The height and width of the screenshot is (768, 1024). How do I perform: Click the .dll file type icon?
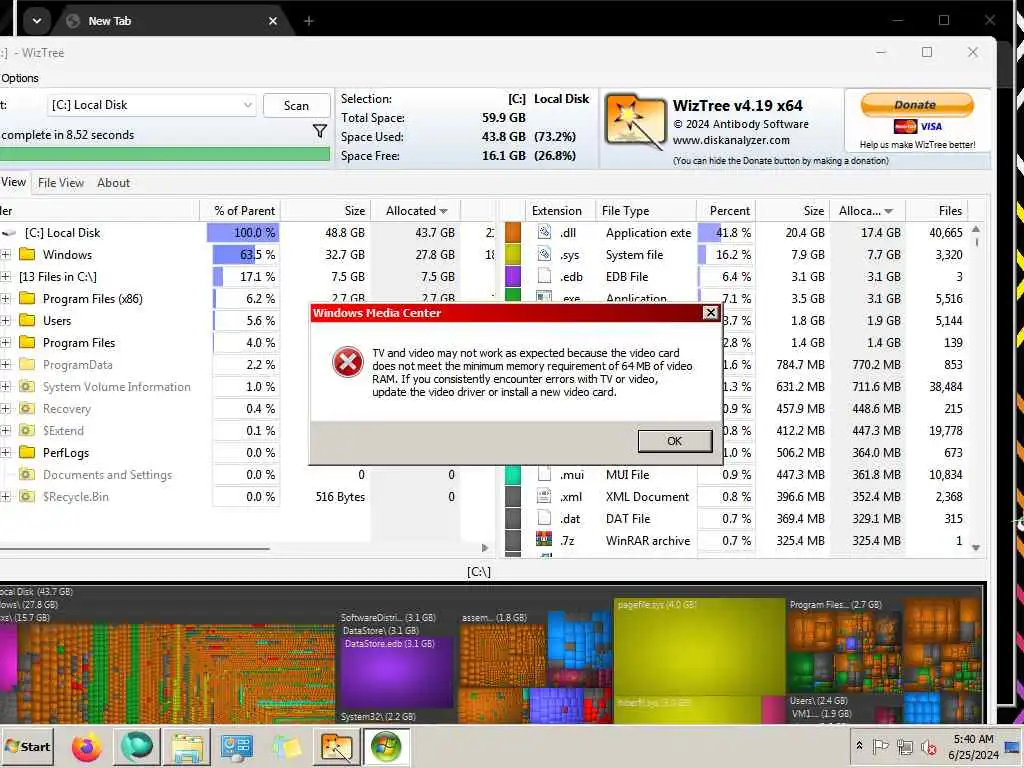544,232
